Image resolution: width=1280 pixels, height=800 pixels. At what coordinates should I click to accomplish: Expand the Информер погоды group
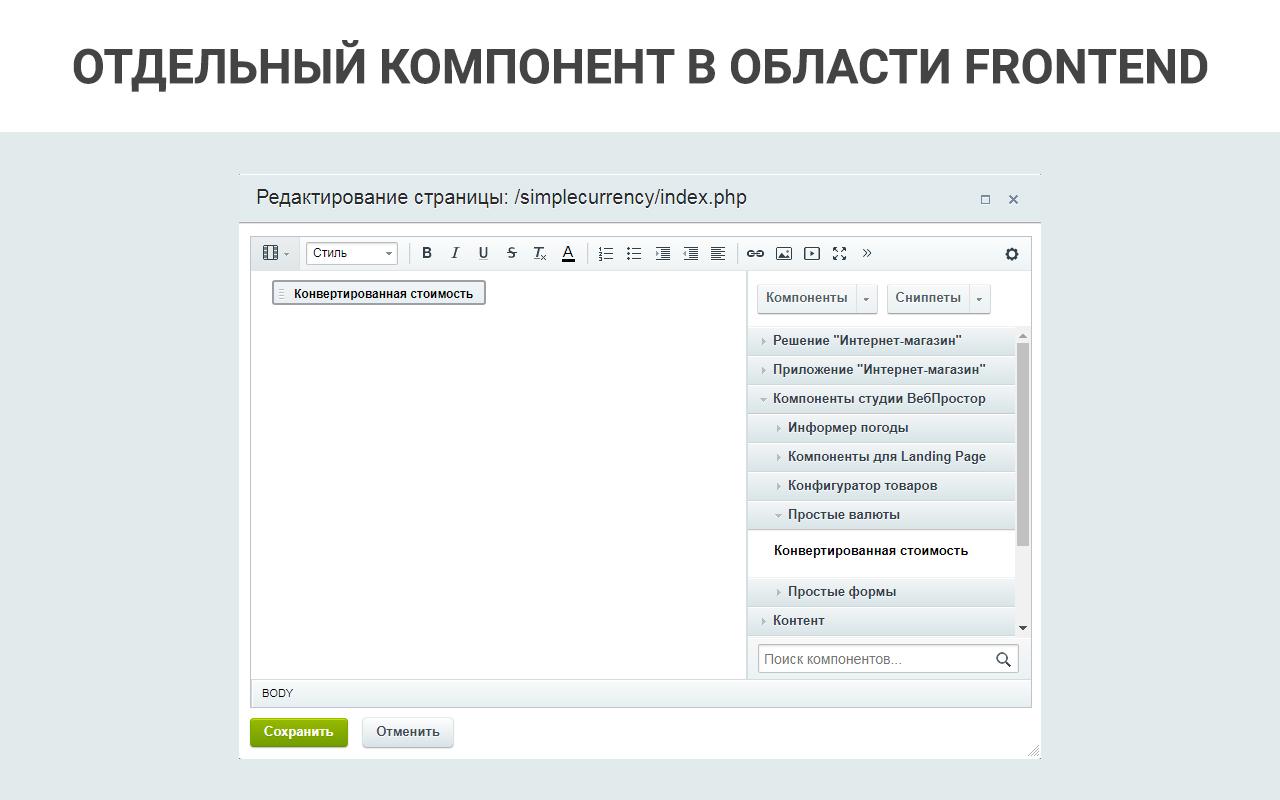pos(881,428)
